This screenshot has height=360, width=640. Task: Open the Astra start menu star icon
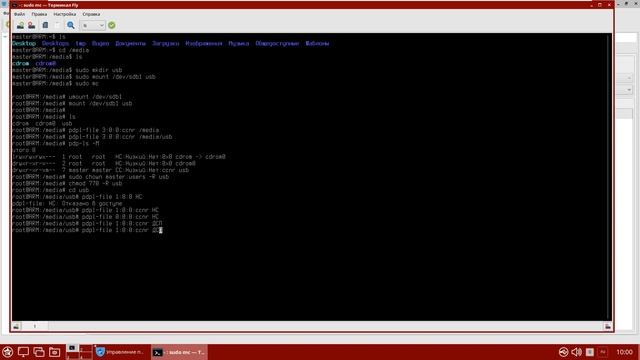pyautogui.click(x=7, y=352)
